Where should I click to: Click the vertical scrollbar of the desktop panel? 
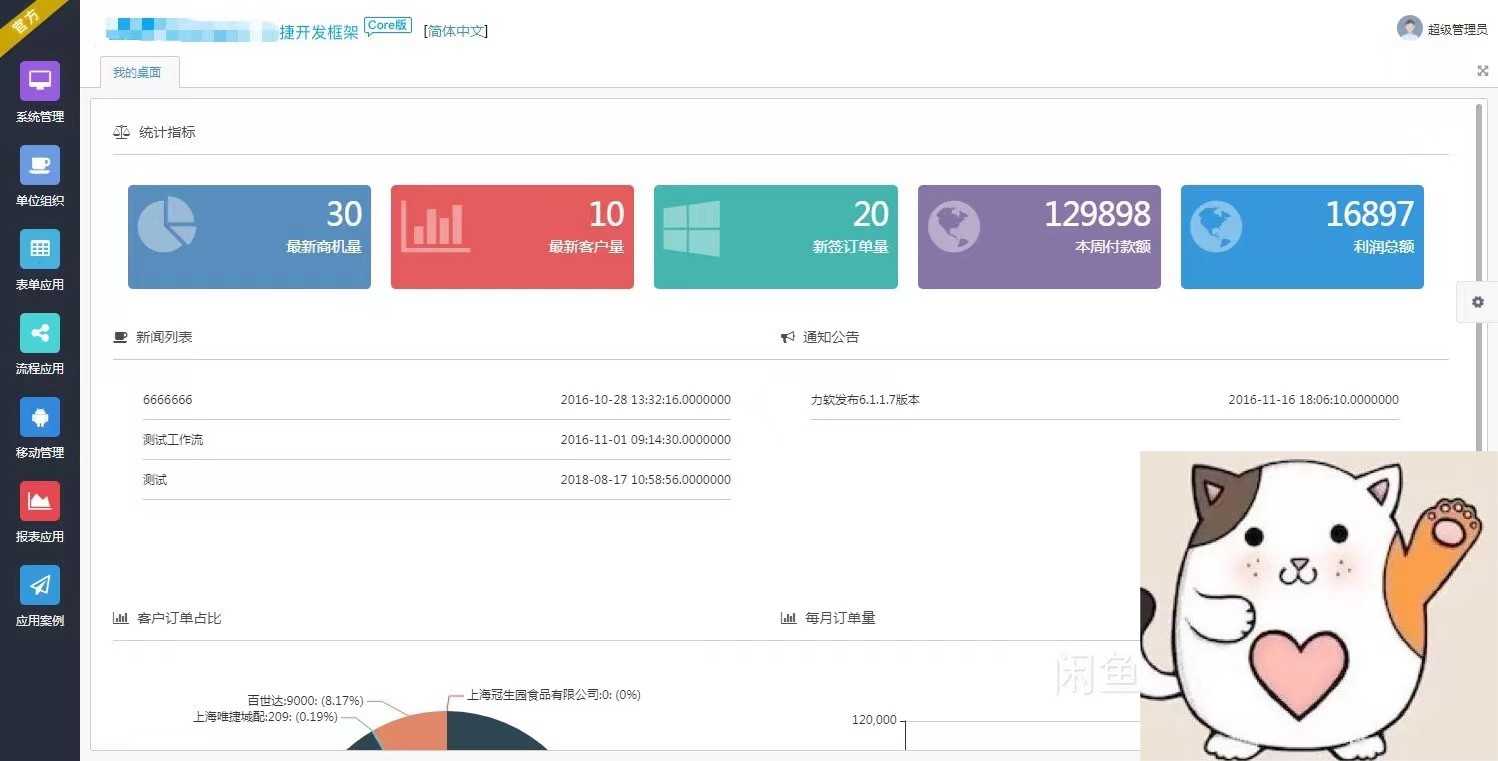point(1480,276)
